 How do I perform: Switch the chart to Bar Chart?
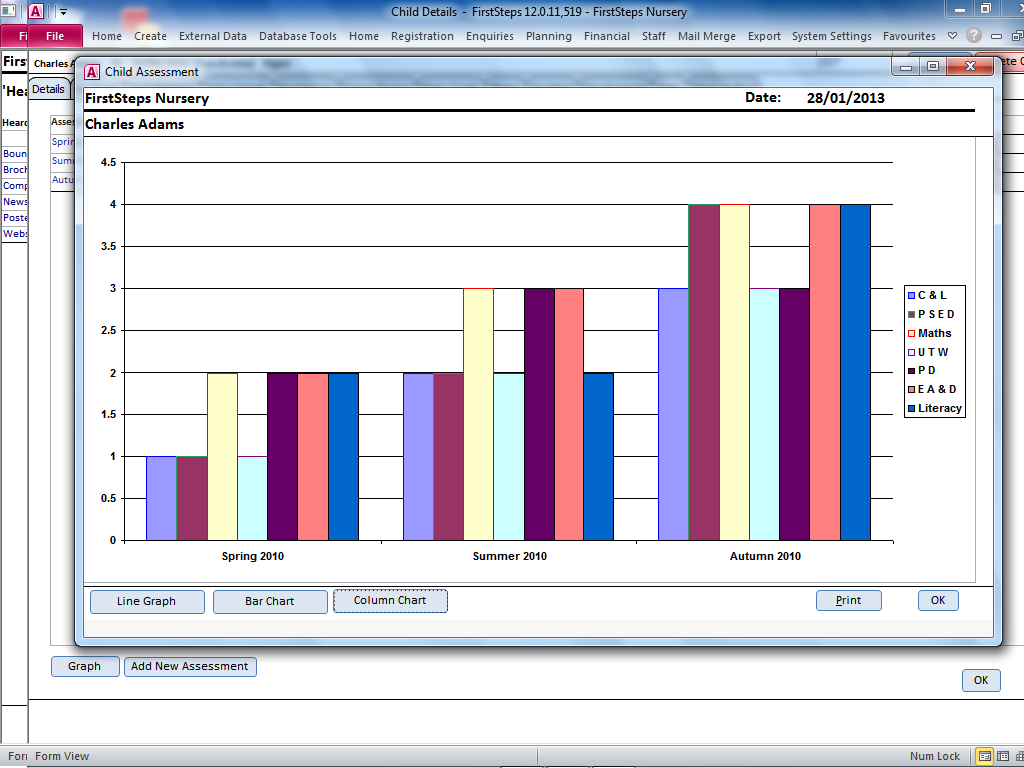click(269, 601)
